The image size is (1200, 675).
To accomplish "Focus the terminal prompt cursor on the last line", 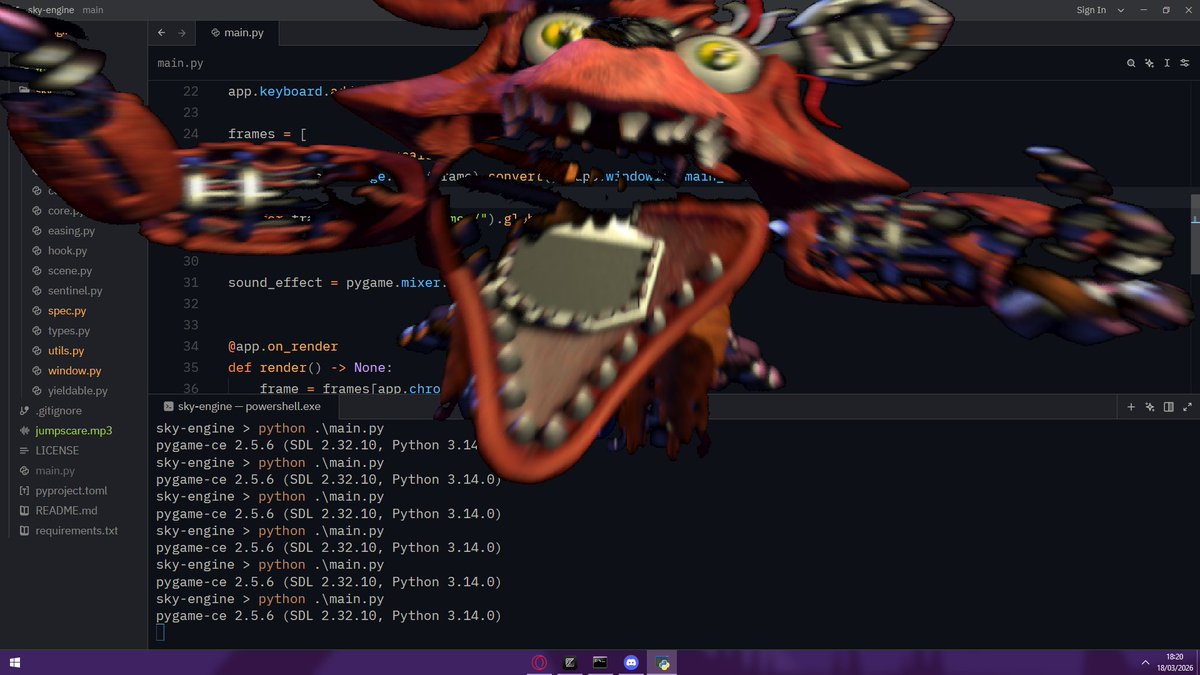I will point(160,632).
